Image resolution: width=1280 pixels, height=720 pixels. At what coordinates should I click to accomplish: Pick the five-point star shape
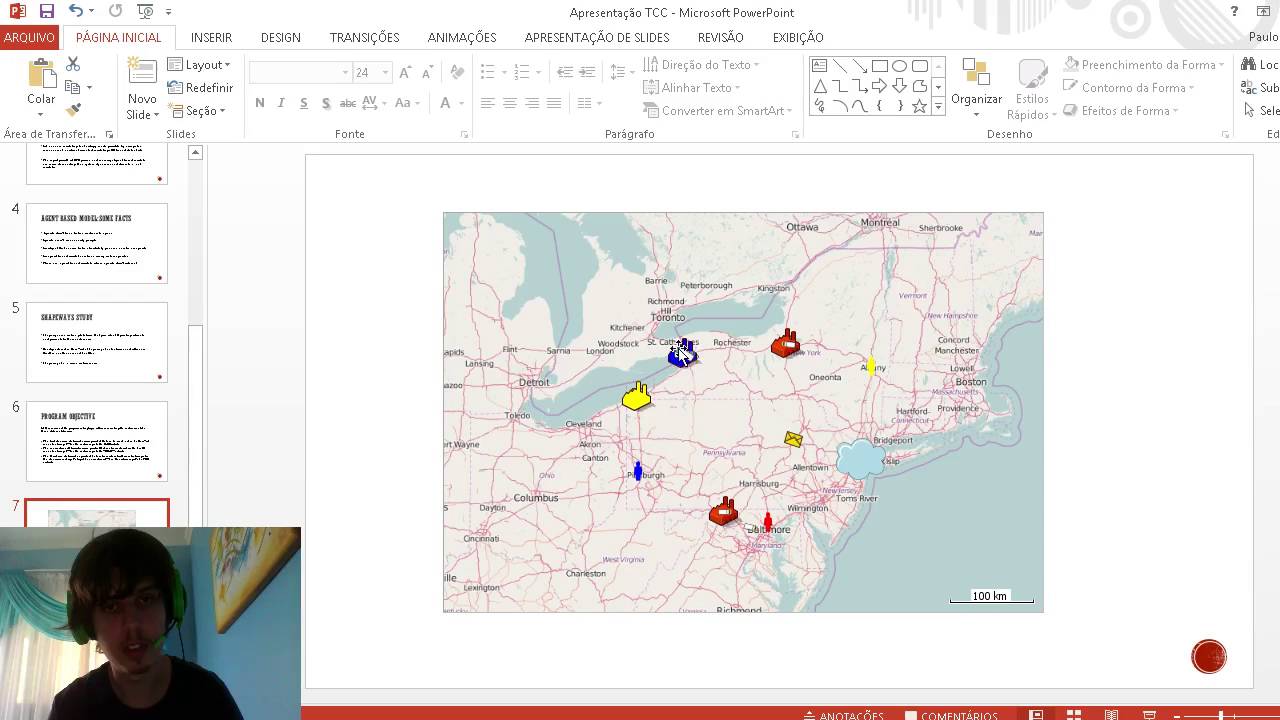(919, 106)
